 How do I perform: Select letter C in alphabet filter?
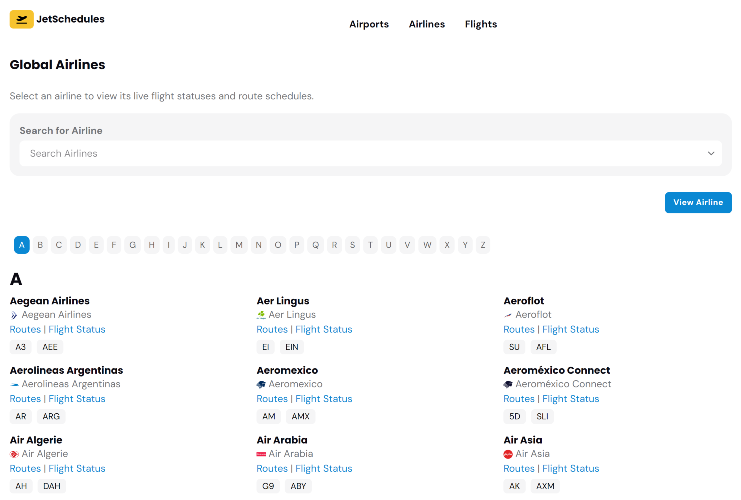coord(59,245)
